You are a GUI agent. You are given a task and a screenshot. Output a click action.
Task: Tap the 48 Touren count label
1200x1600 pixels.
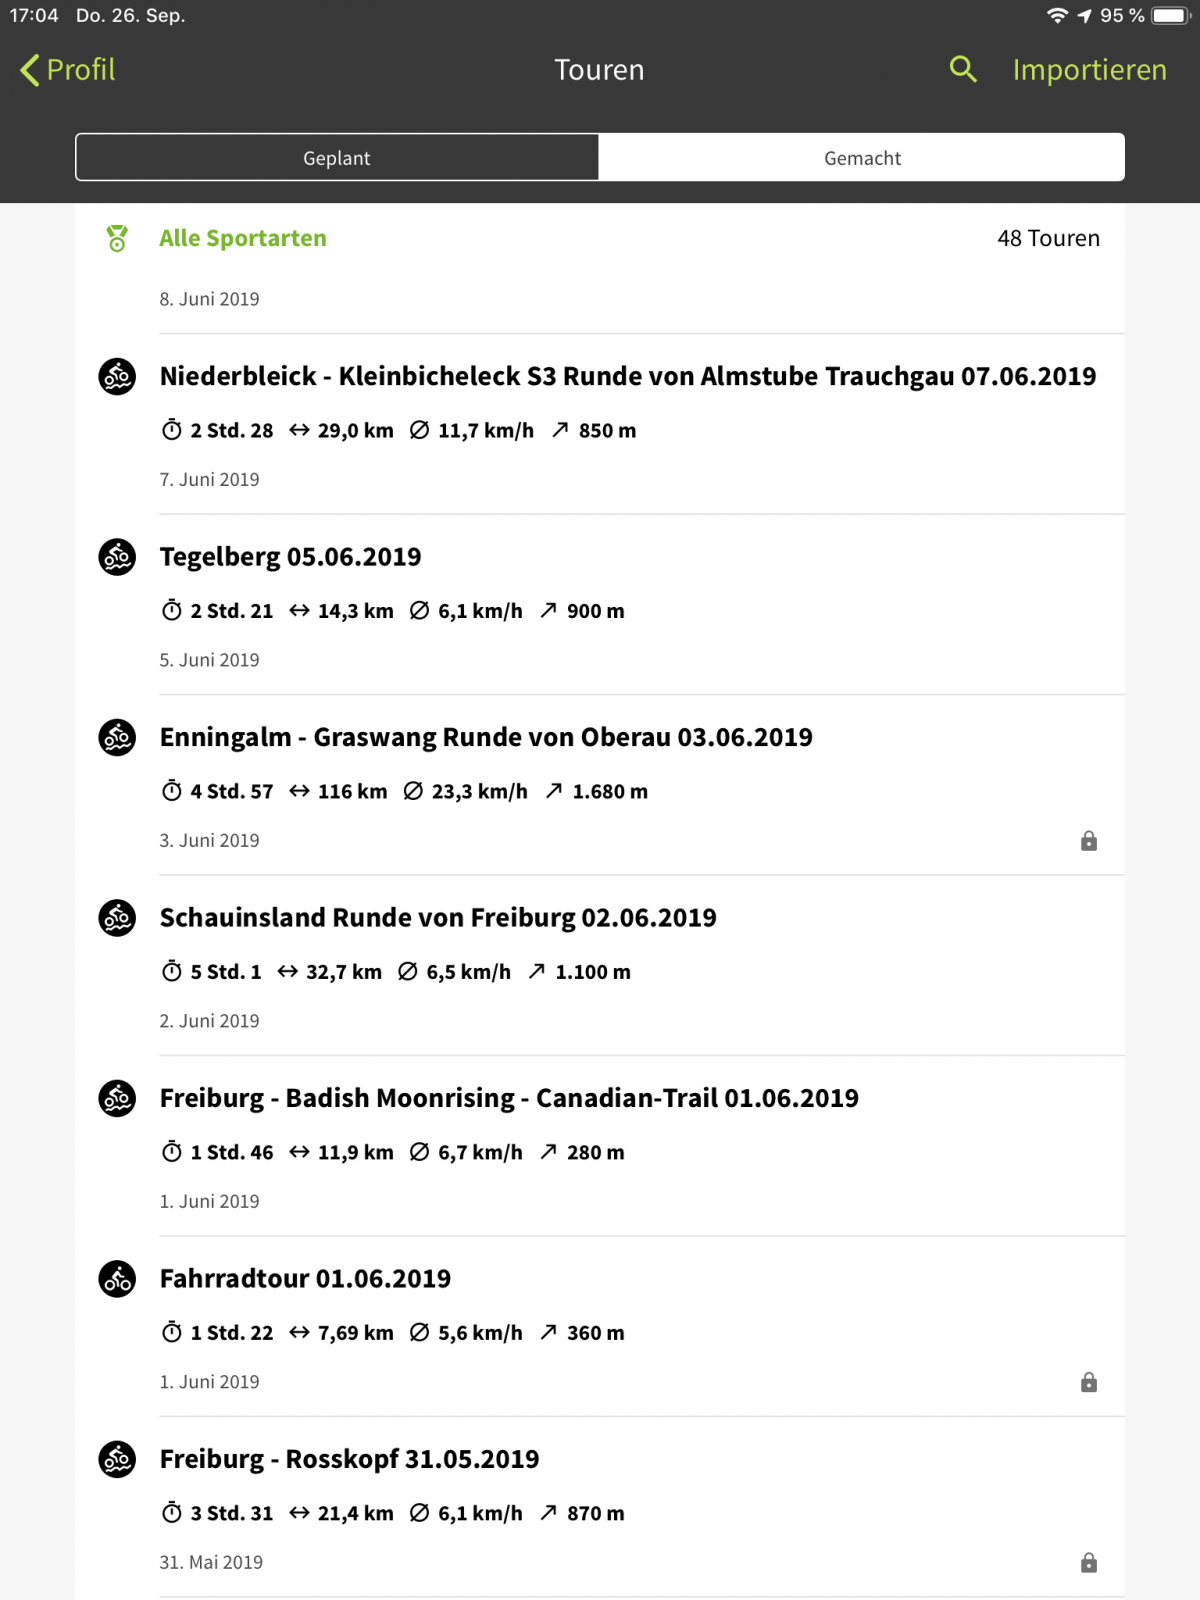(x=1048, y=238)
